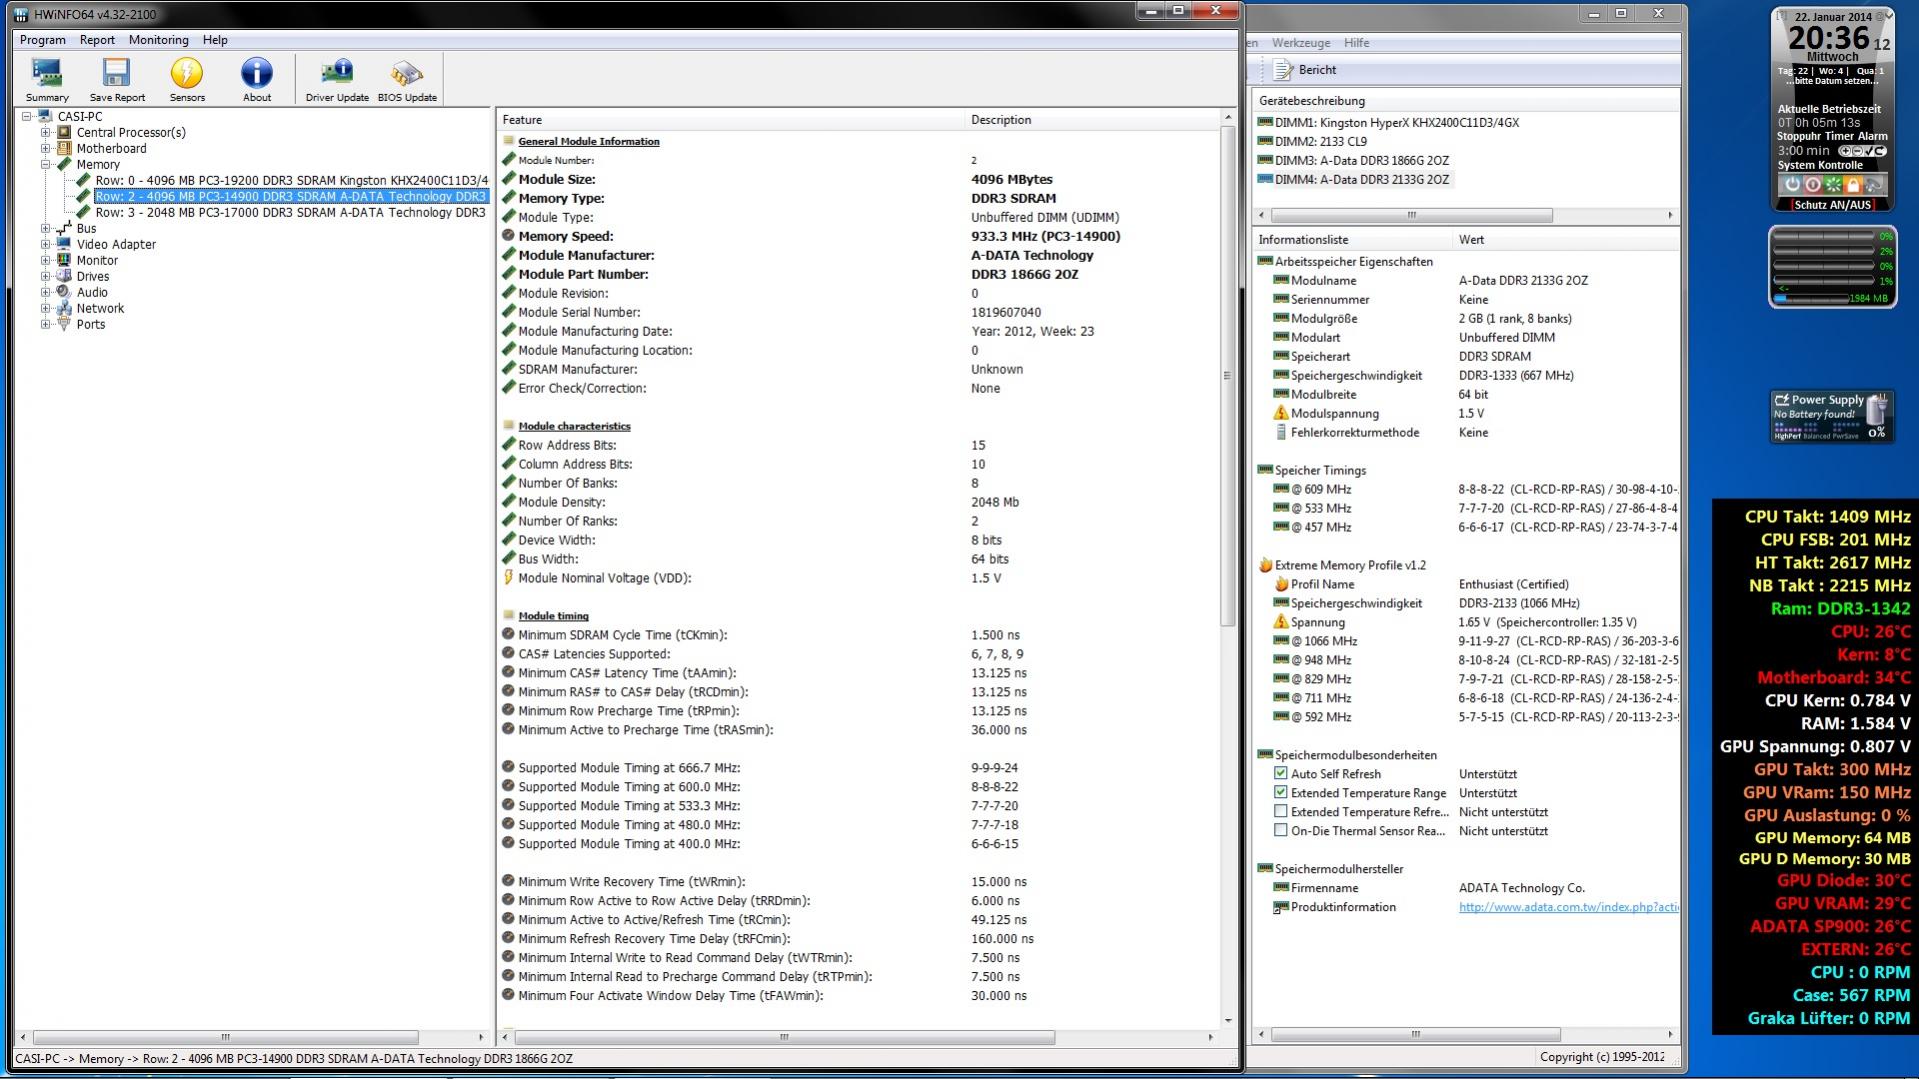Open the adata.com.tw product link
Screen dimensions: 1919x1079
1568,907
